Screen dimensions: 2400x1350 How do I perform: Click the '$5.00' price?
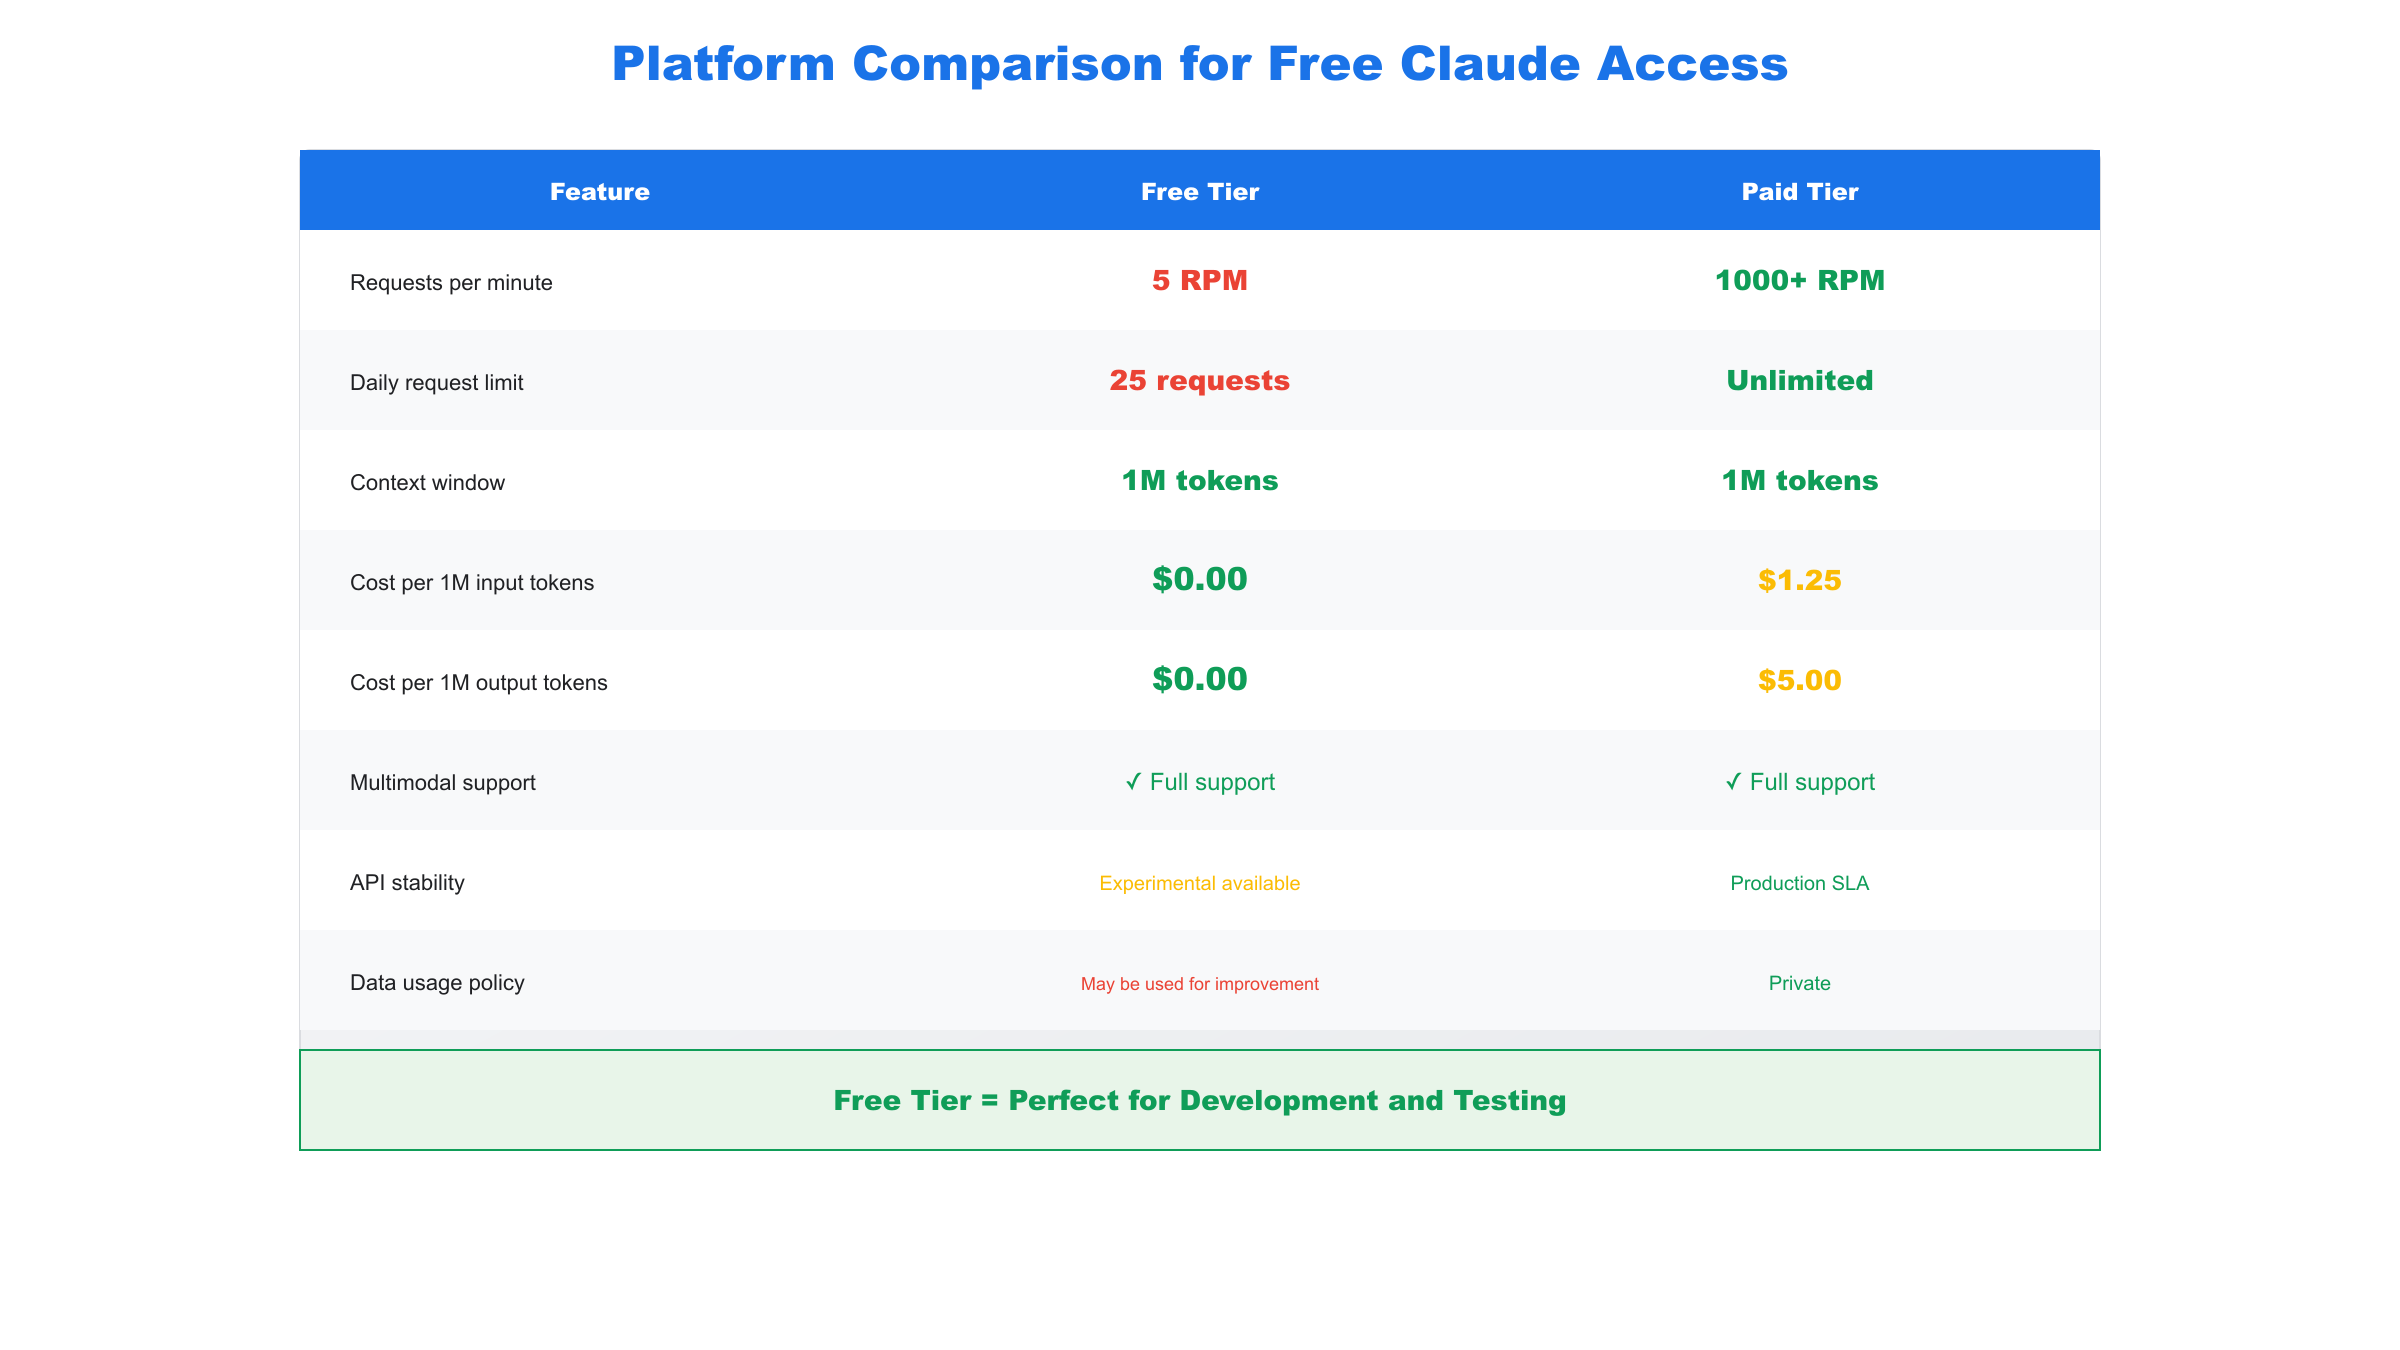pyautogui.click(x=1800, y=680)
